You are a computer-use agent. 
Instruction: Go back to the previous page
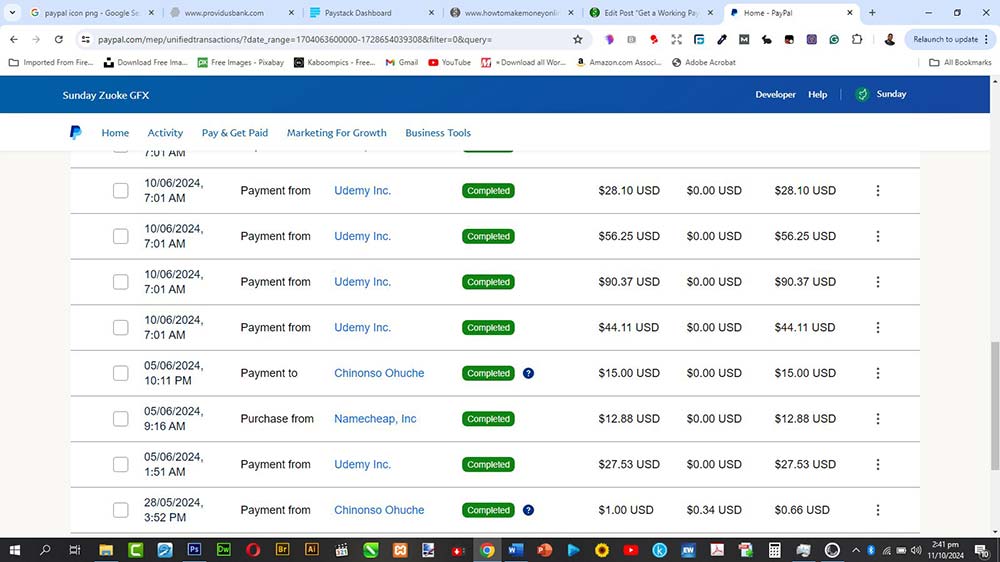pyautogui.click(x=14, y=40)
